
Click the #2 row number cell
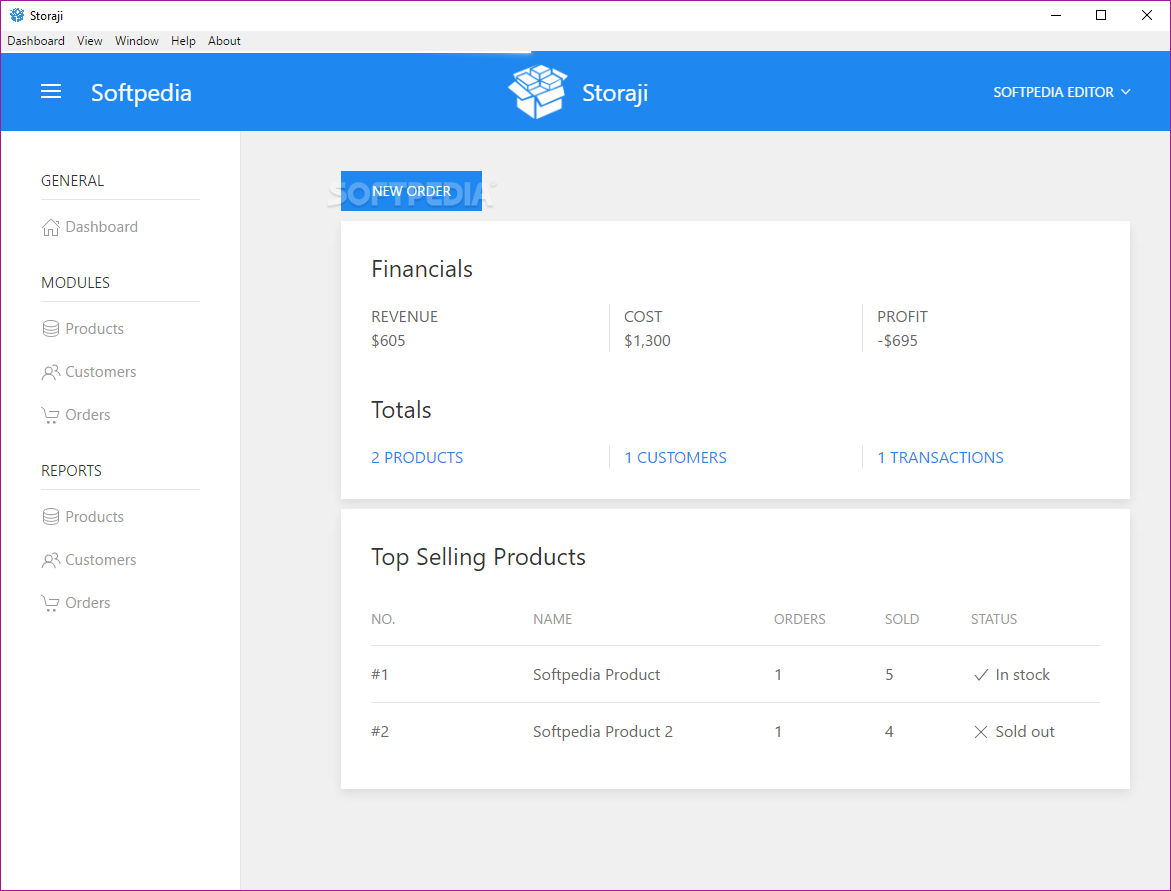click(380, 732)
